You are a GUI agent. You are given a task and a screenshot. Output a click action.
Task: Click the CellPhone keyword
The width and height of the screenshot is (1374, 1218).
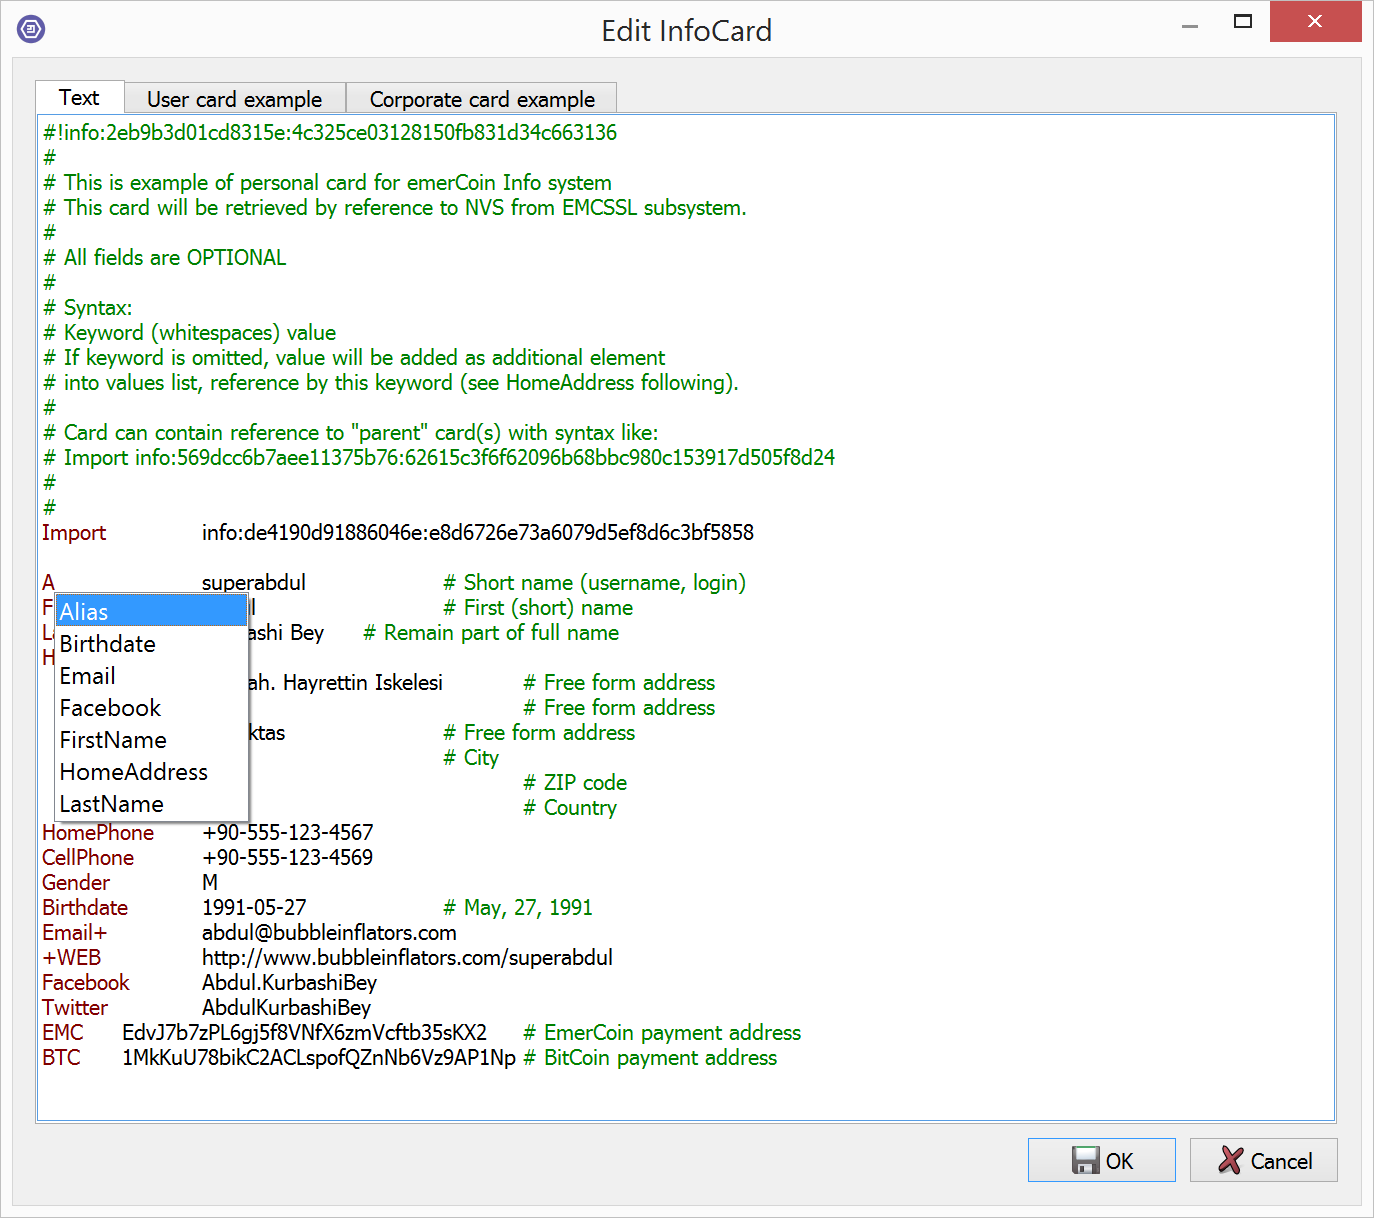pos(88,857)
